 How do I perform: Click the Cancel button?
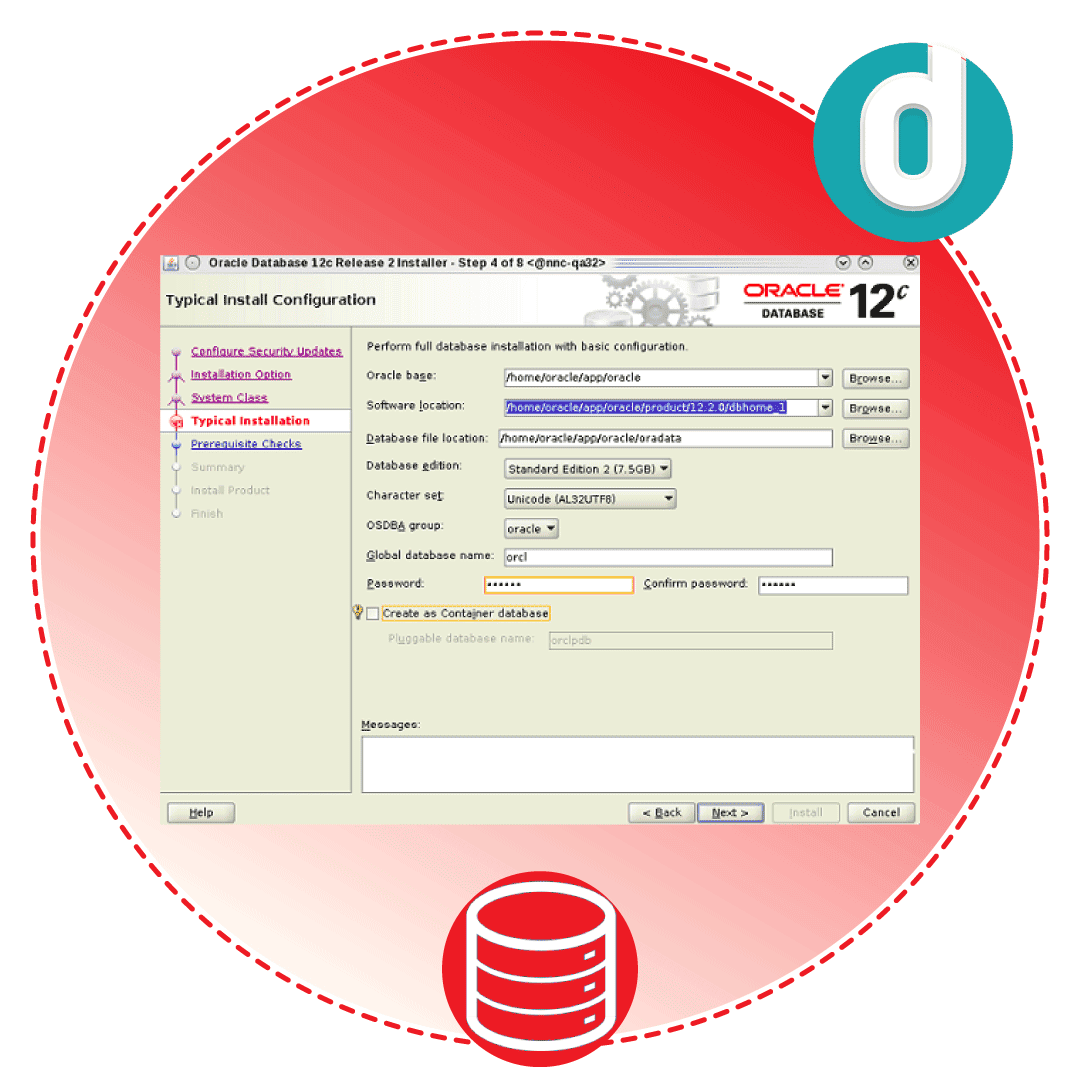pos(881,813)
